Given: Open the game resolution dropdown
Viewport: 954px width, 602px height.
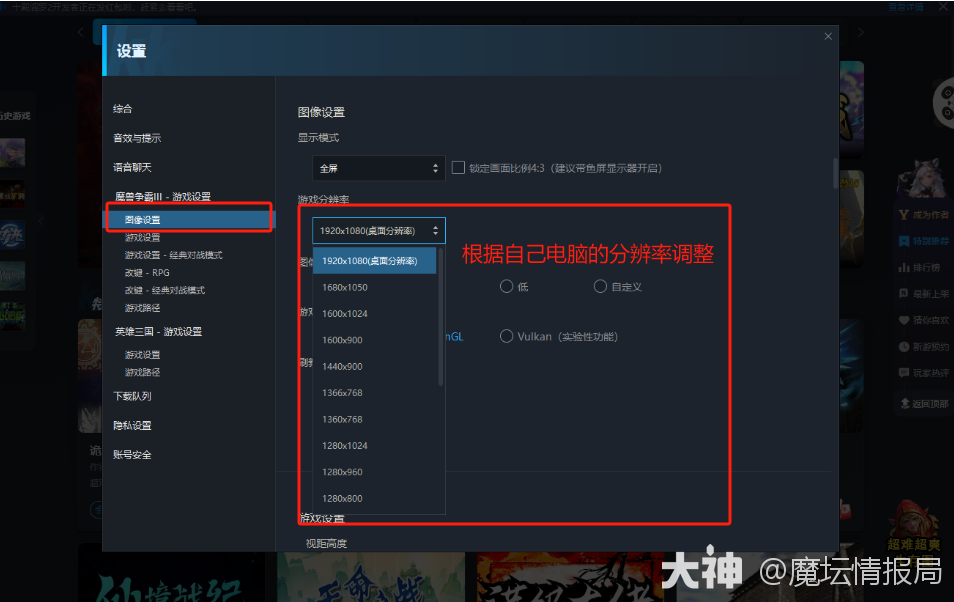Looking at the screenshot, I should tap(378, 230).
